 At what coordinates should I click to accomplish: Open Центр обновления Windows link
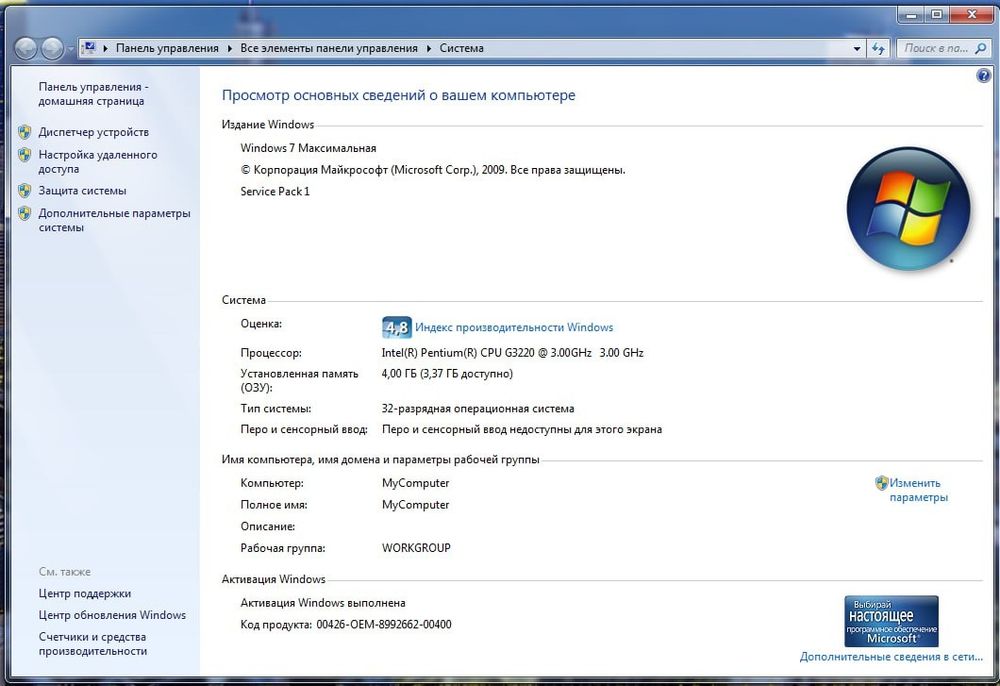pyautogui.click(x=112, y=615)
